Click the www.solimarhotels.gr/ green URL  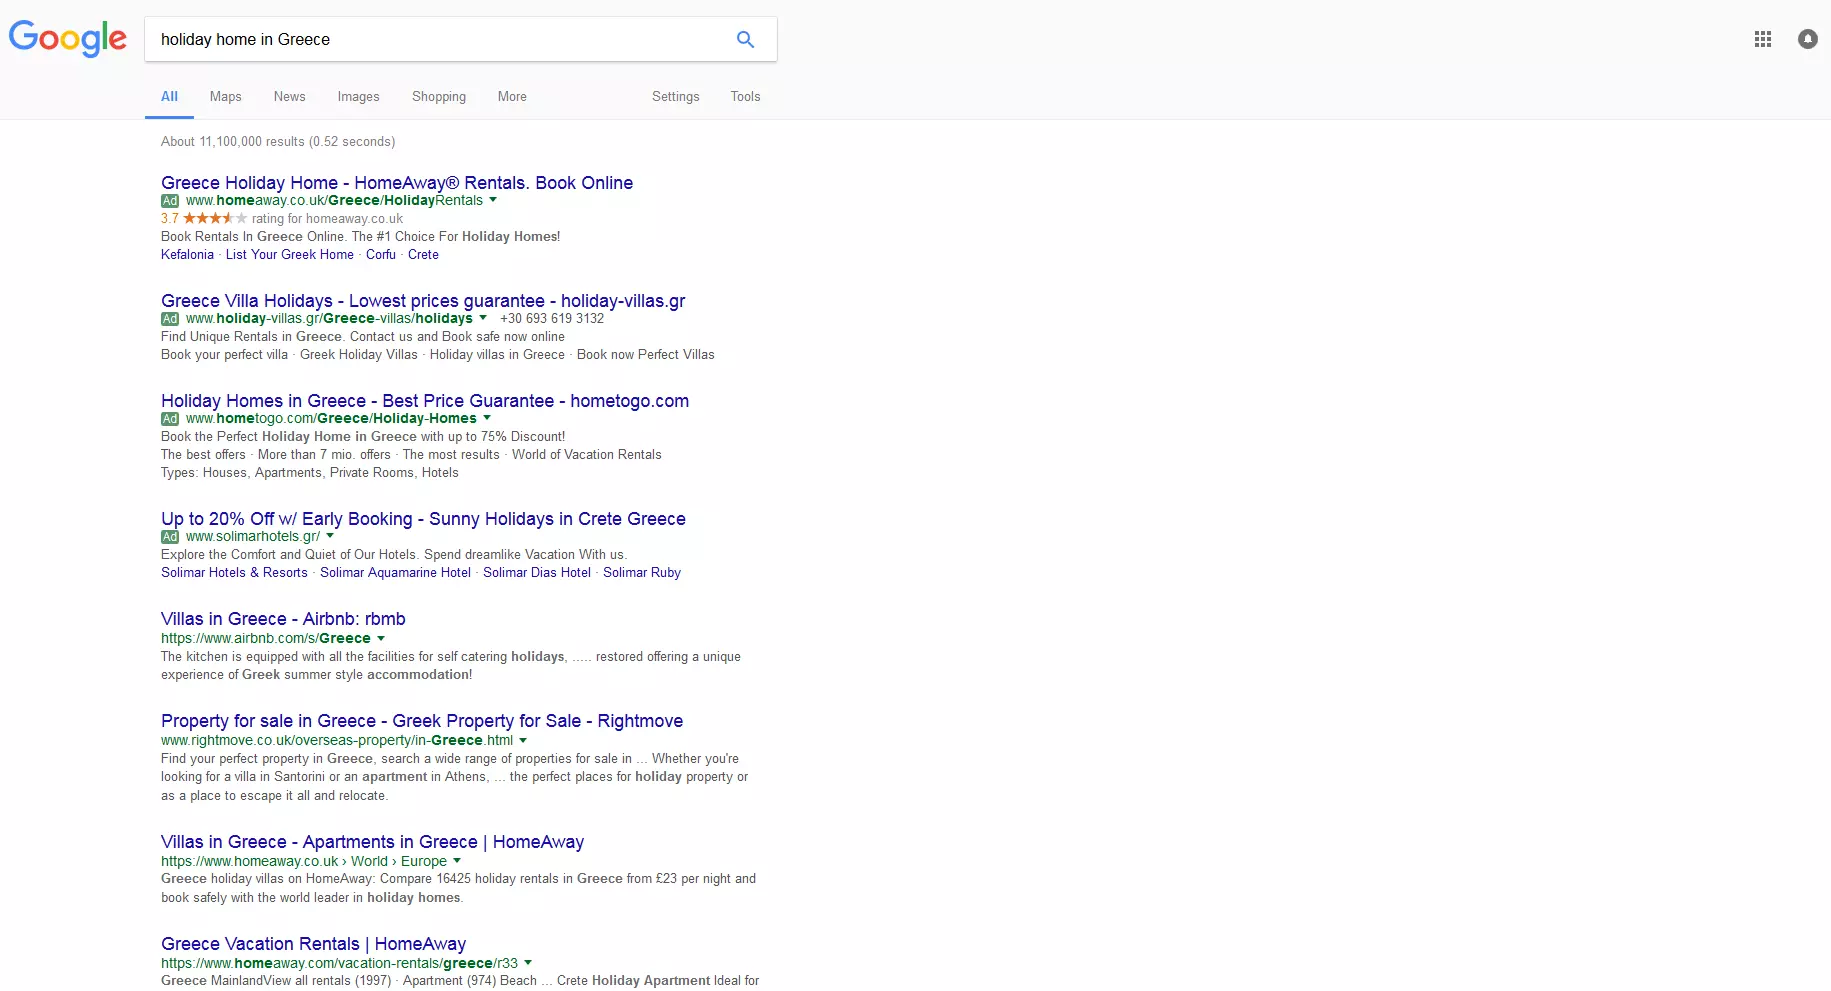pyautogui.click(x=253, y=537)
